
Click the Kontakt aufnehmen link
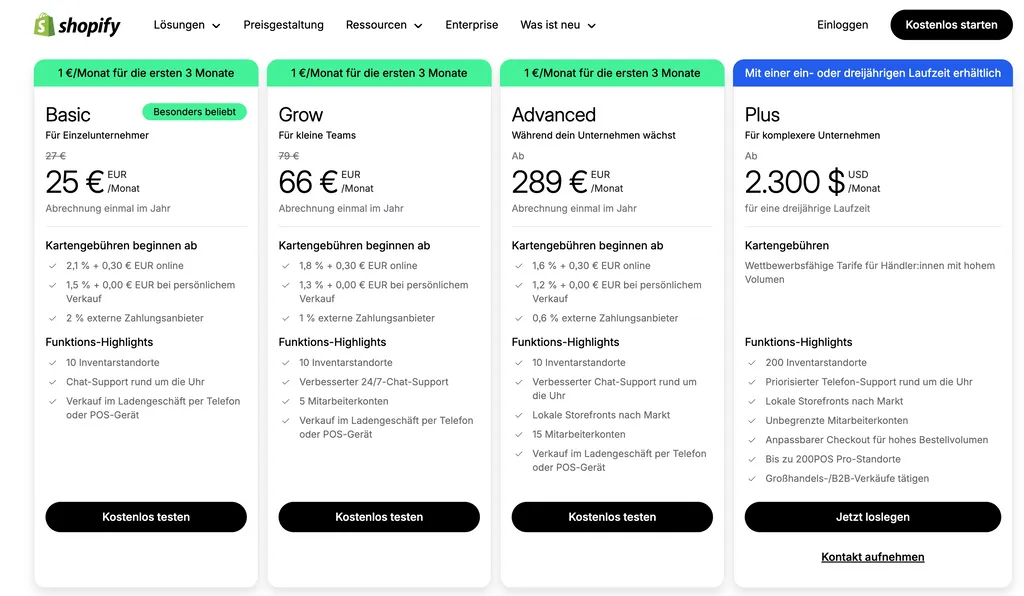click(x=872, y=557)
